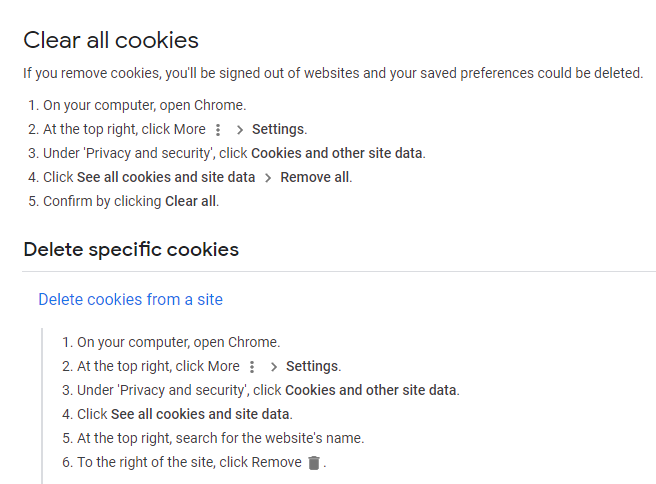
Task: Click the trash Remove icon in step 6
Action: click(x=314, y=463)
